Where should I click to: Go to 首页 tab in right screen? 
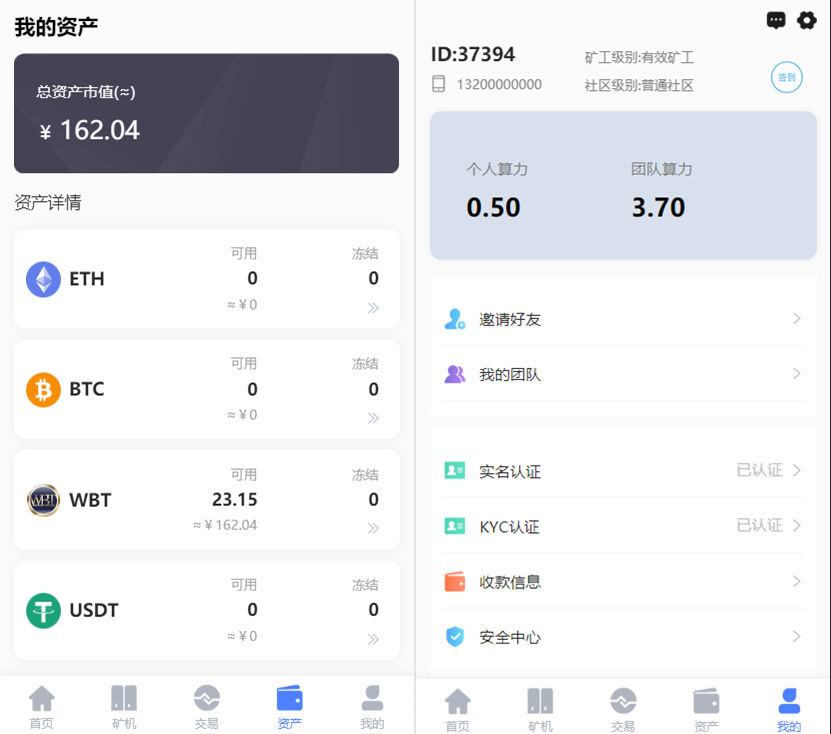click(x=457, y=710)
